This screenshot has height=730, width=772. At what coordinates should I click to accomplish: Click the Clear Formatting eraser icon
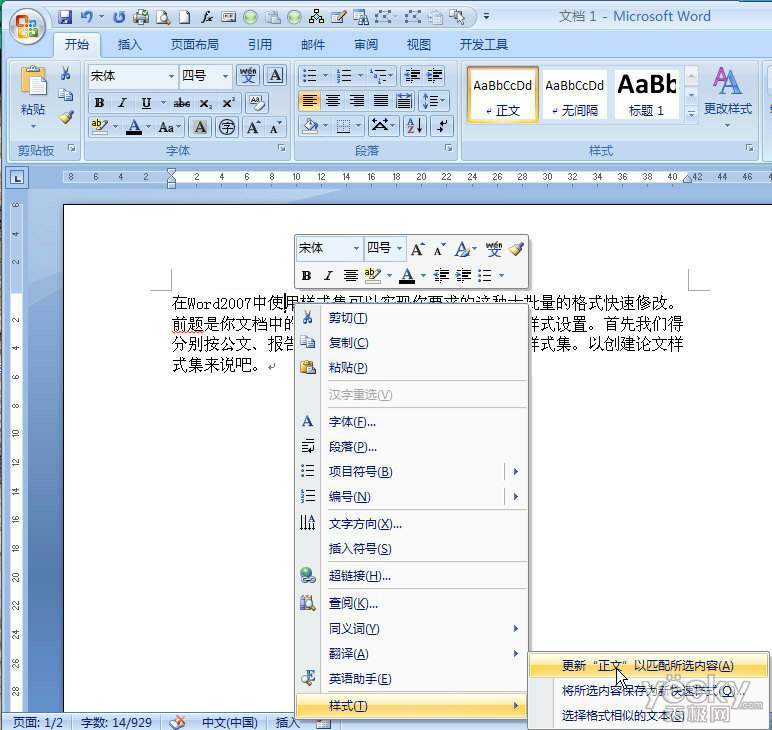257,102
